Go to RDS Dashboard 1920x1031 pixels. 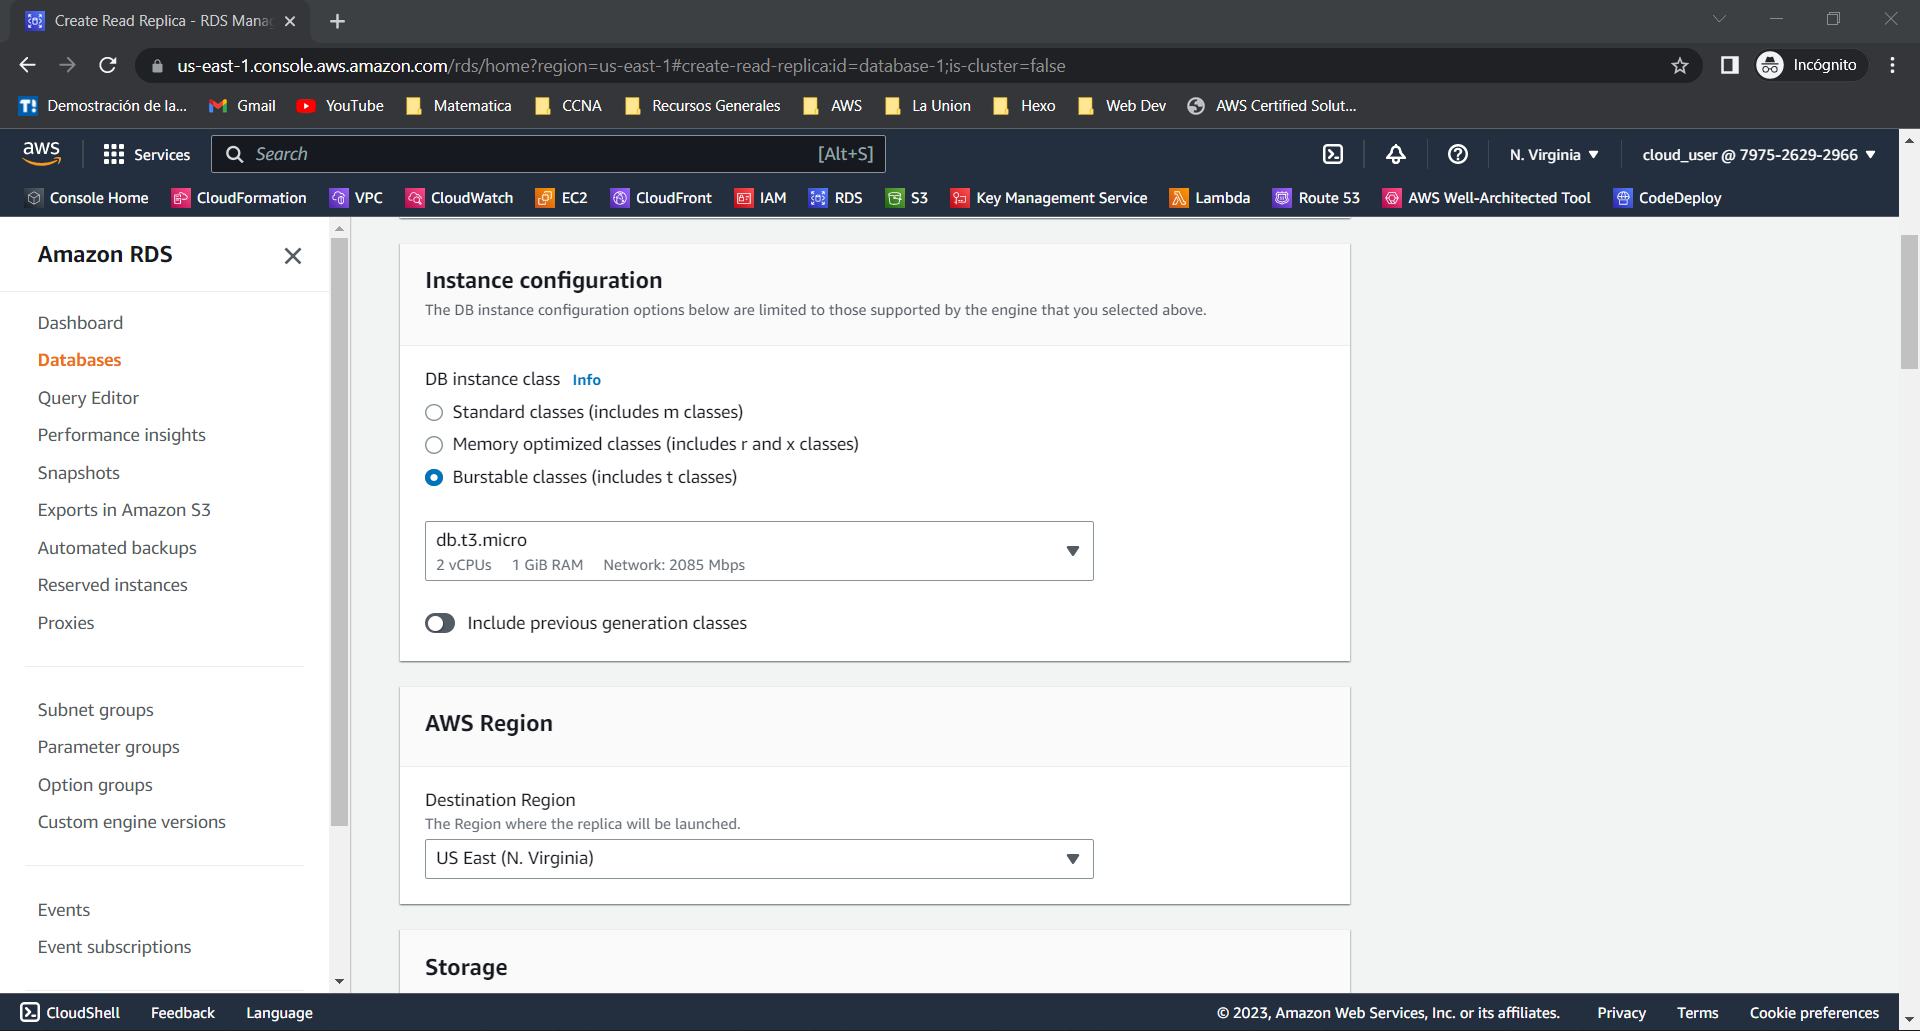point(80,323)
